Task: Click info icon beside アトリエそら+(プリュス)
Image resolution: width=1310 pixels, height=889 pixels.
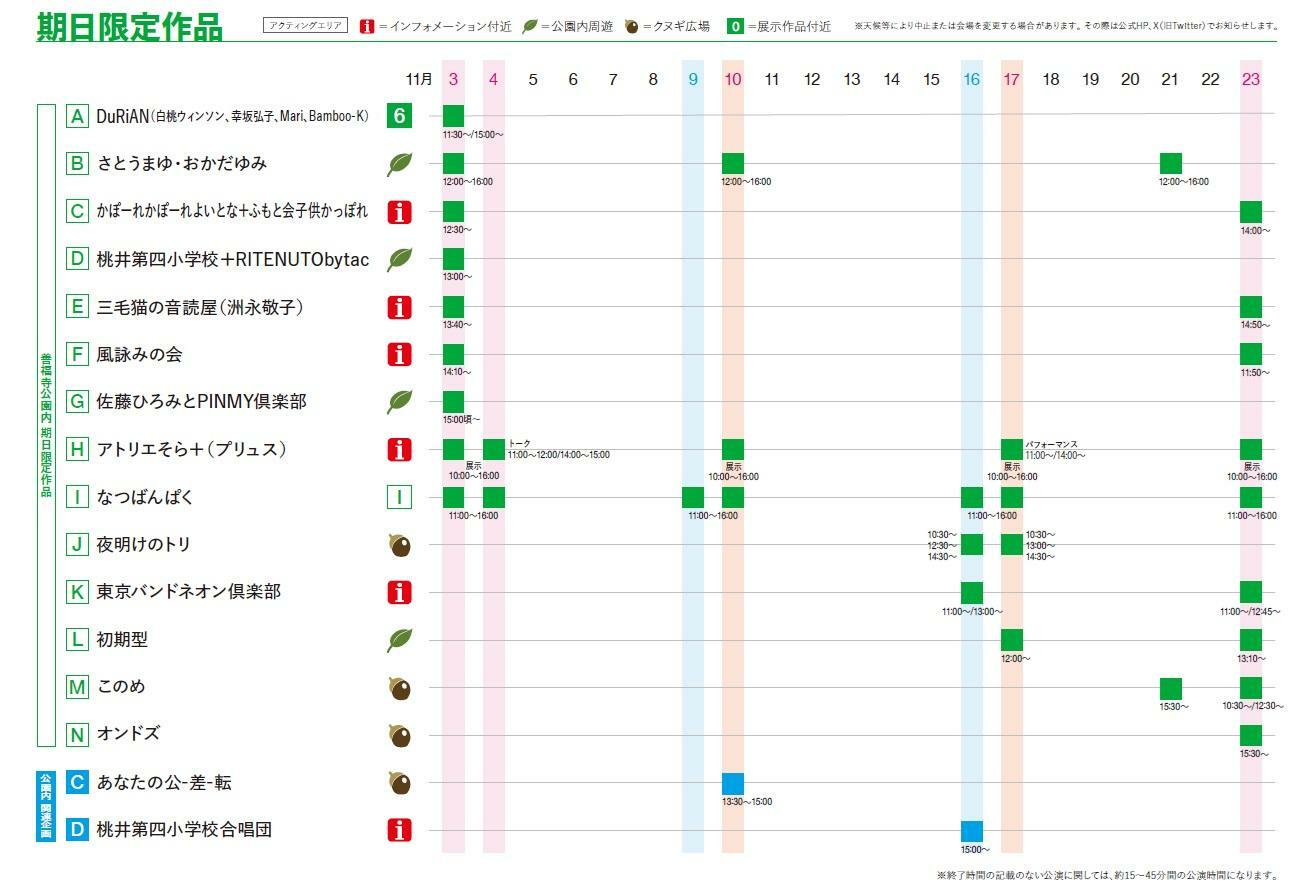Action: coord(399,449)
